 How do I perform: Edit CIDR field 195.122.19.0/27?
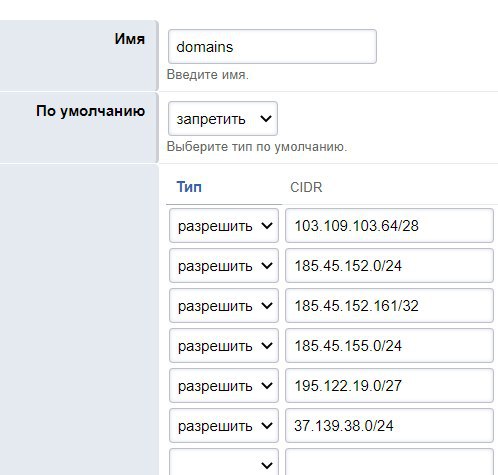389,386
